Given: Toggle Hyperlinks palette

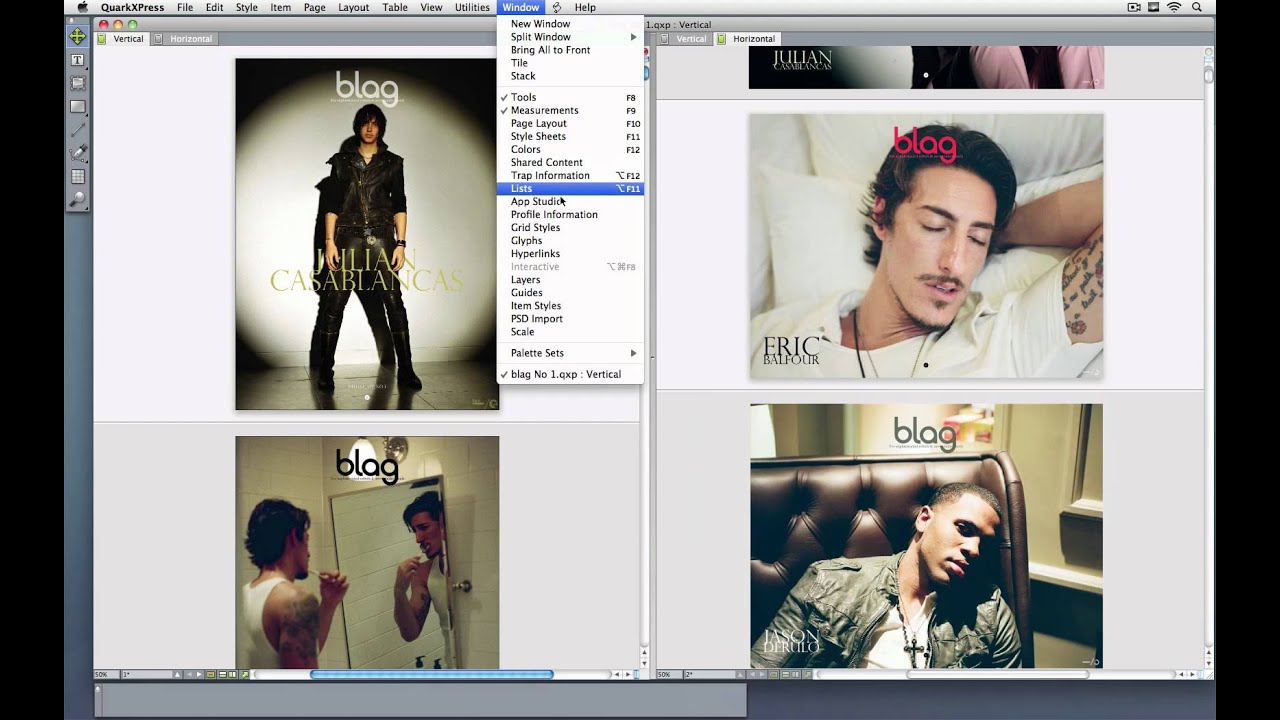Looking at the screenshot, I should coord(570,254).
